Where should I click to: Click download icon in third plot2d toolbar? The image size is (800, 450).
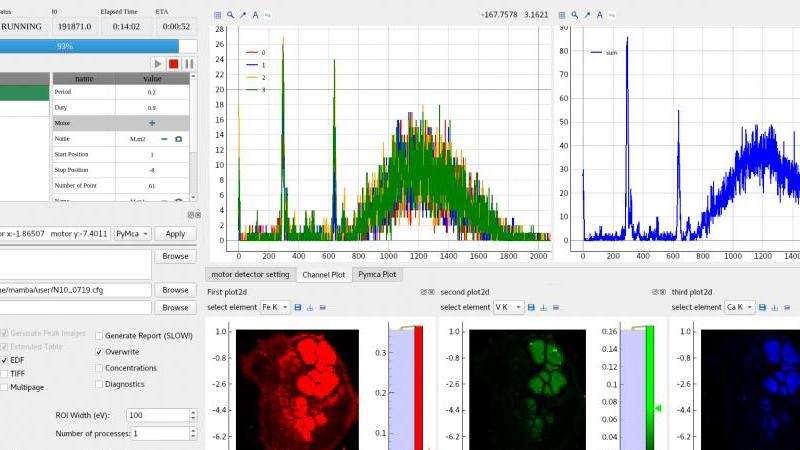click(774, 307)
